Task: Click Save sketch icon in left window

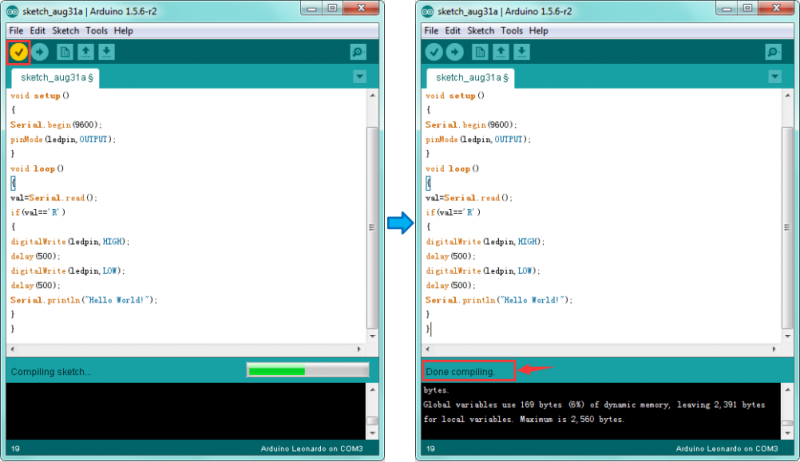Action: 106,52
